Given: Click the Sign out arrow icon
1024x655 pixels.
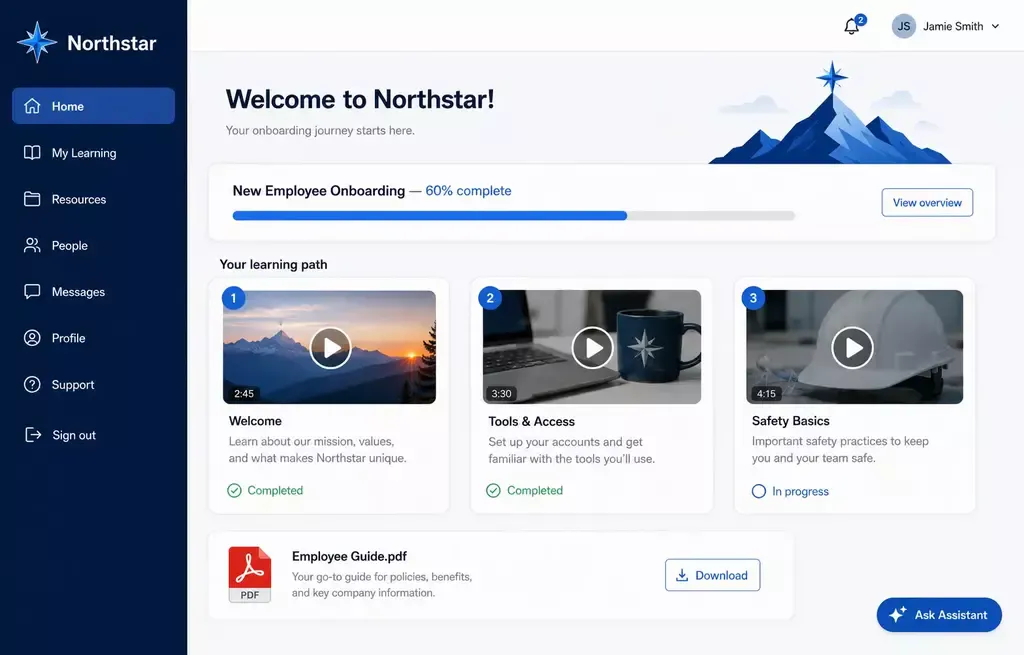Looking at the screenshot, I should [33, 434].
